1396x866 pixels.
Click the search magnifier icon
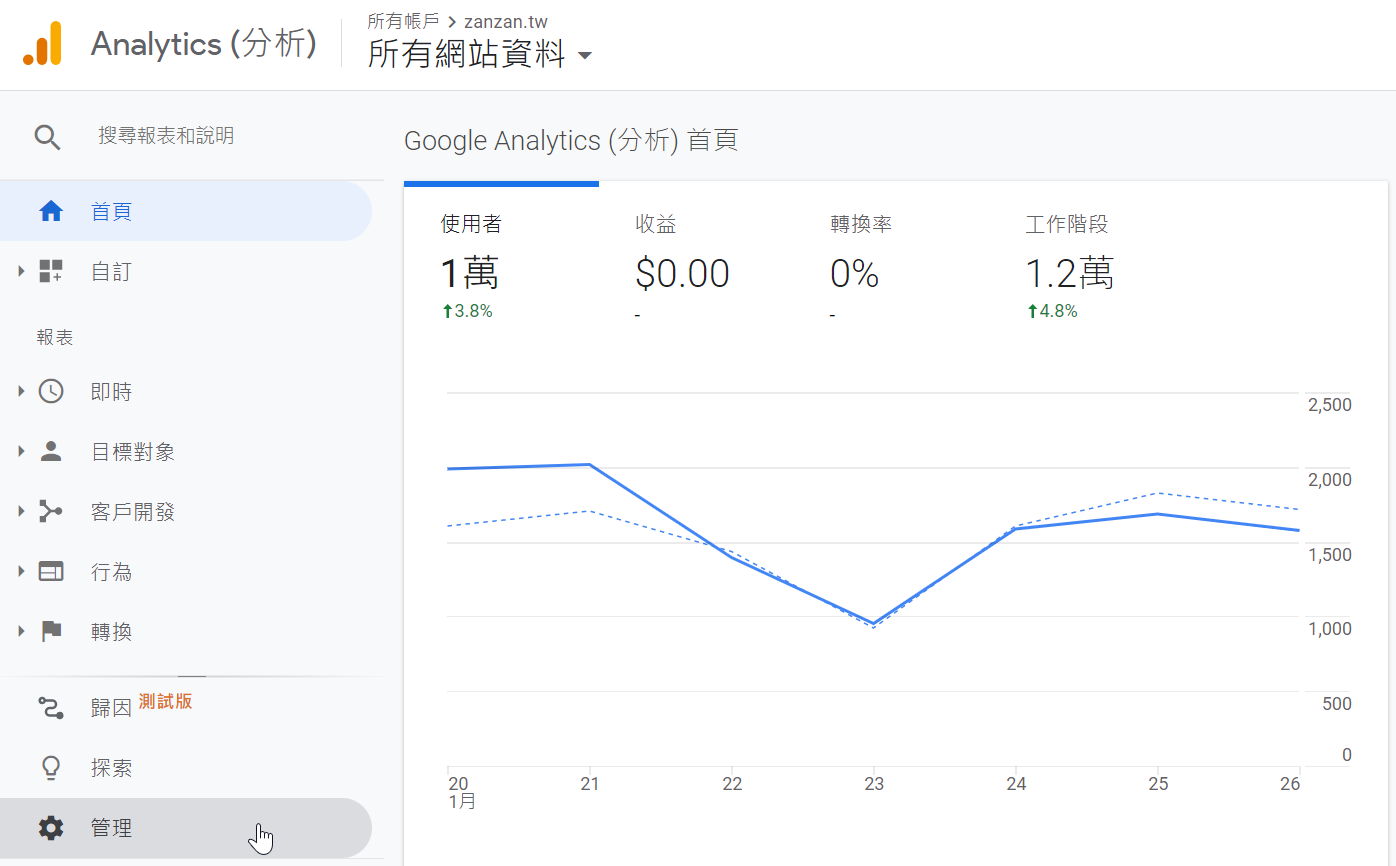(48, 137)
